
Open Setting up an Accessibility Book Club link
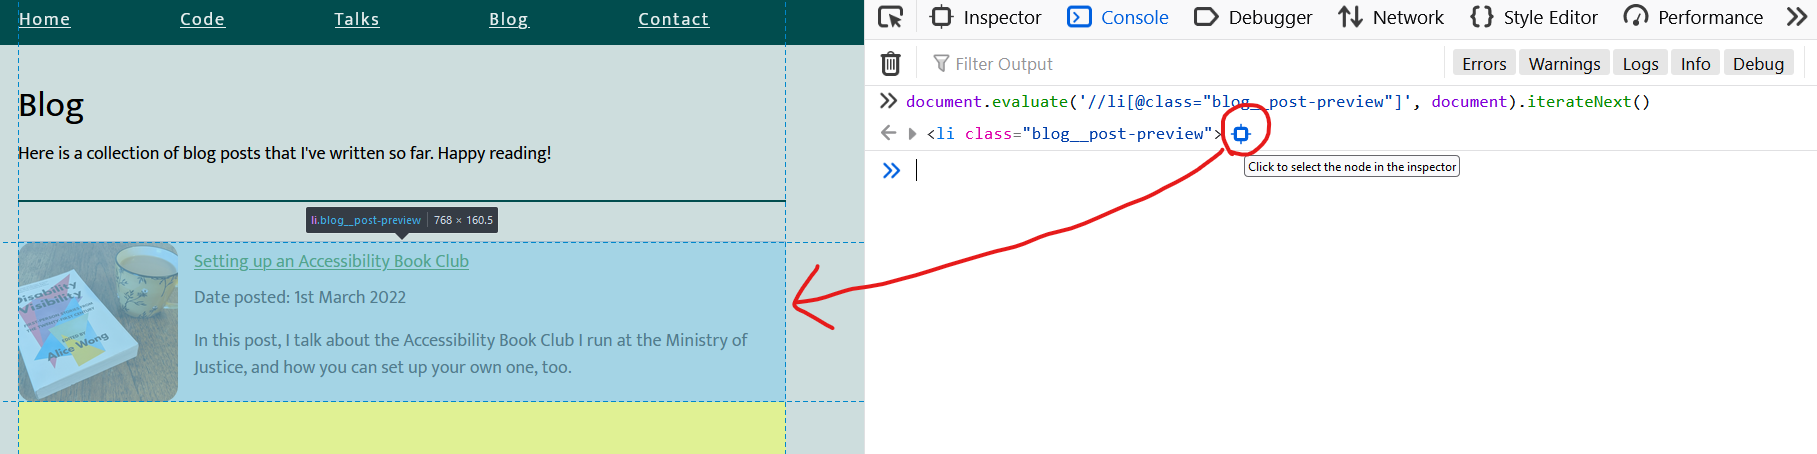click(x=331, y=261)
